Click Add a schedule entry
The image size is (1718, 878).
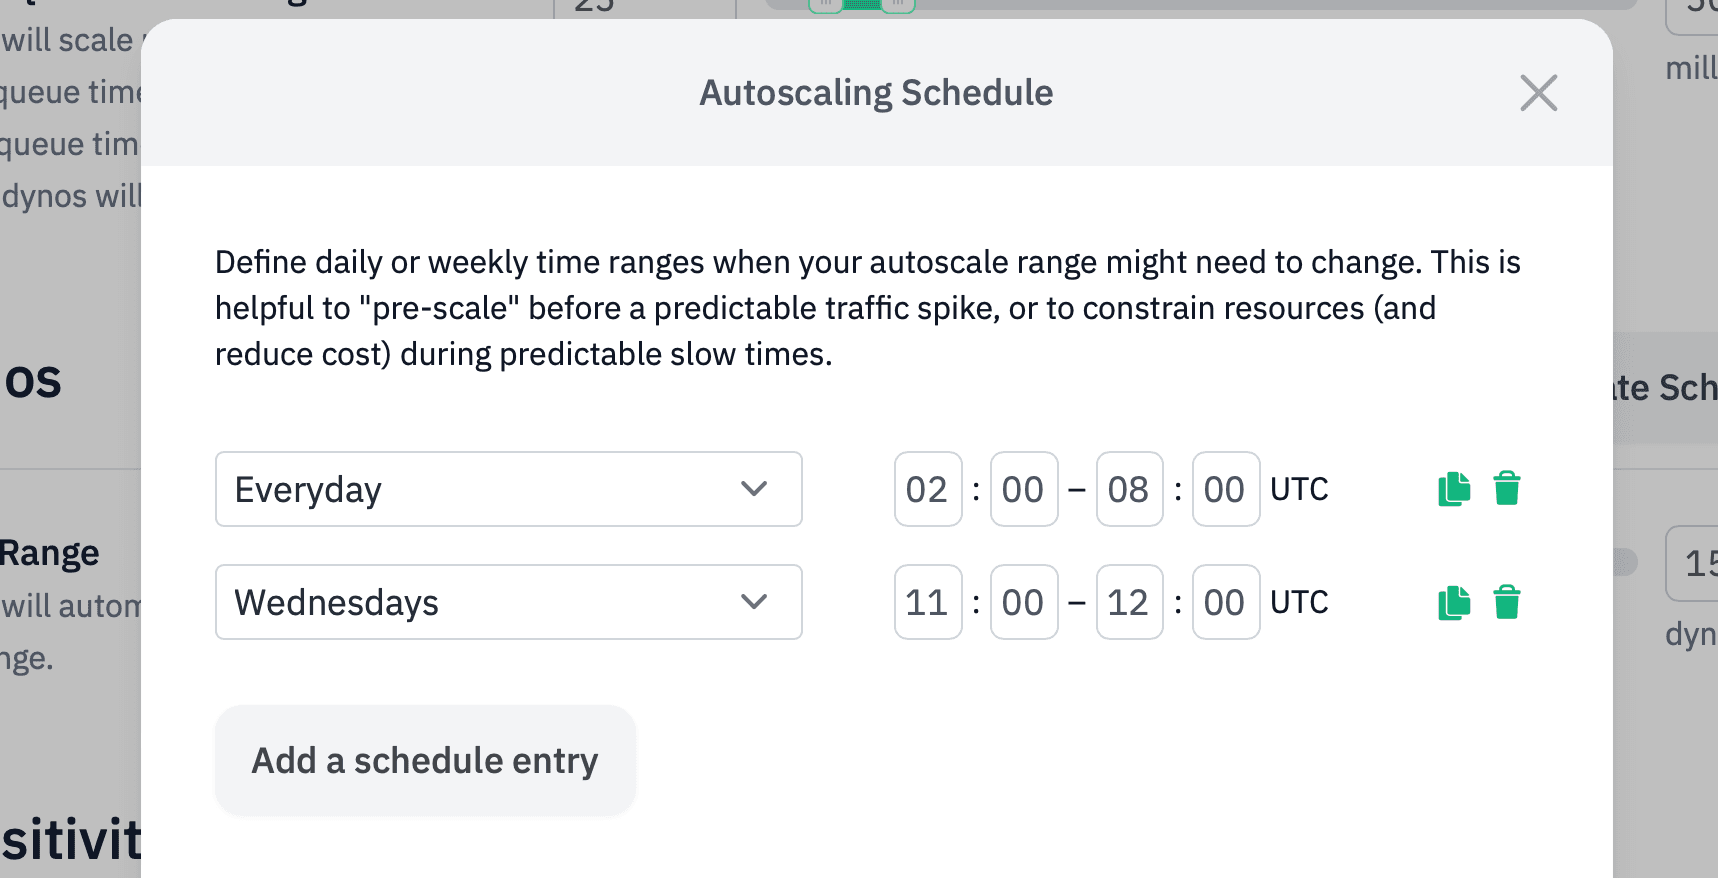tap(424, 760)
